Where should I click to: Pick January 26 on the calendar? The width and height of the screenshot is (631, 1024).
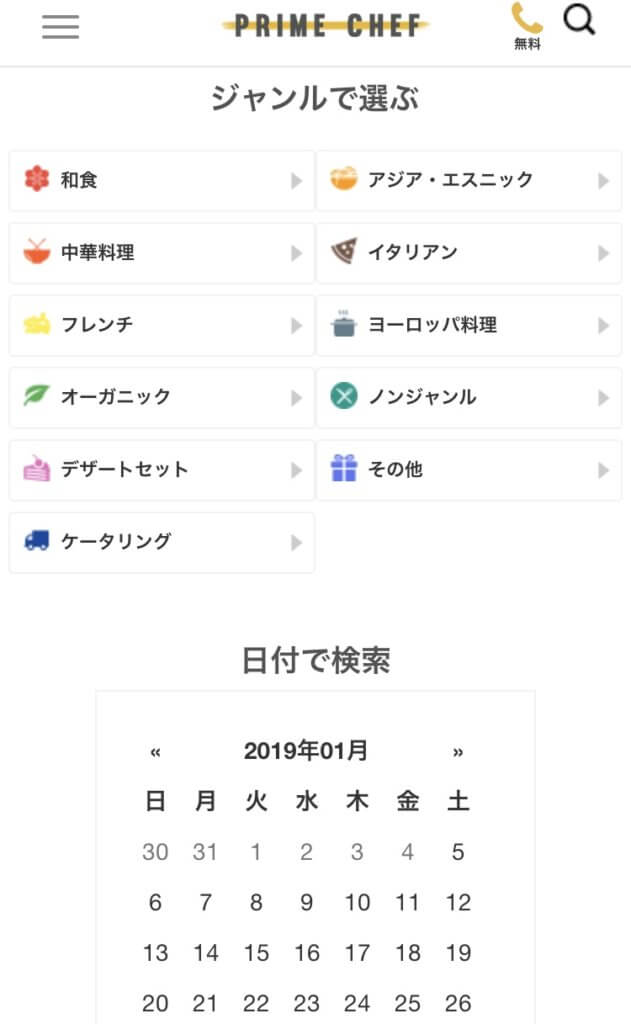(458, 1003)
